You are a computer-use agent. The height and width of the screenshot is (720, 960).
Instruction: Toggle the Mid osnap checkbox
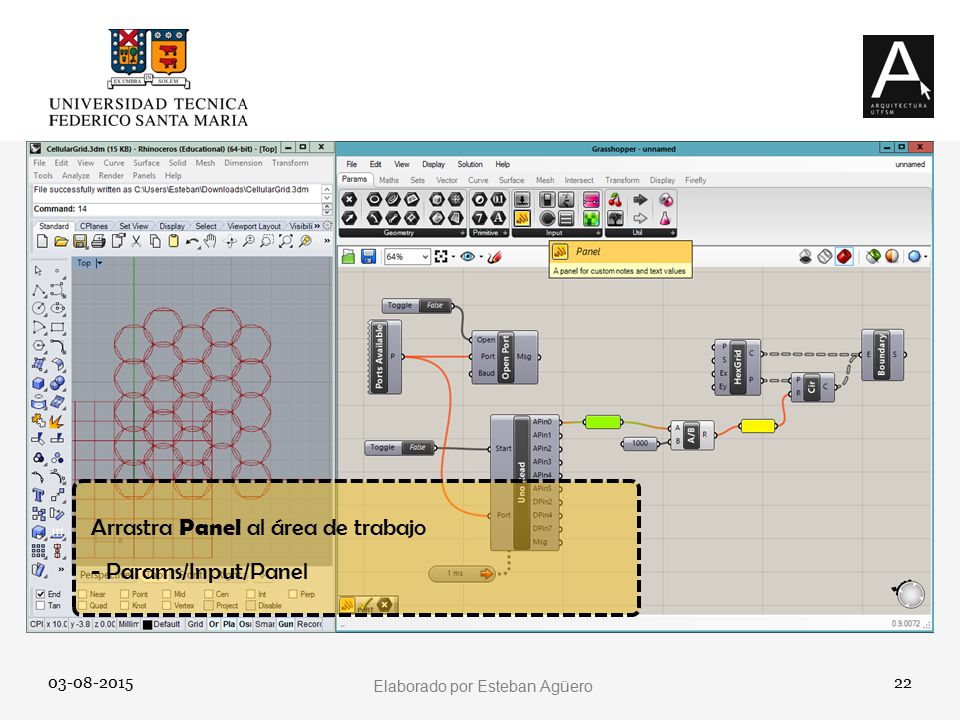pos(167,594)
